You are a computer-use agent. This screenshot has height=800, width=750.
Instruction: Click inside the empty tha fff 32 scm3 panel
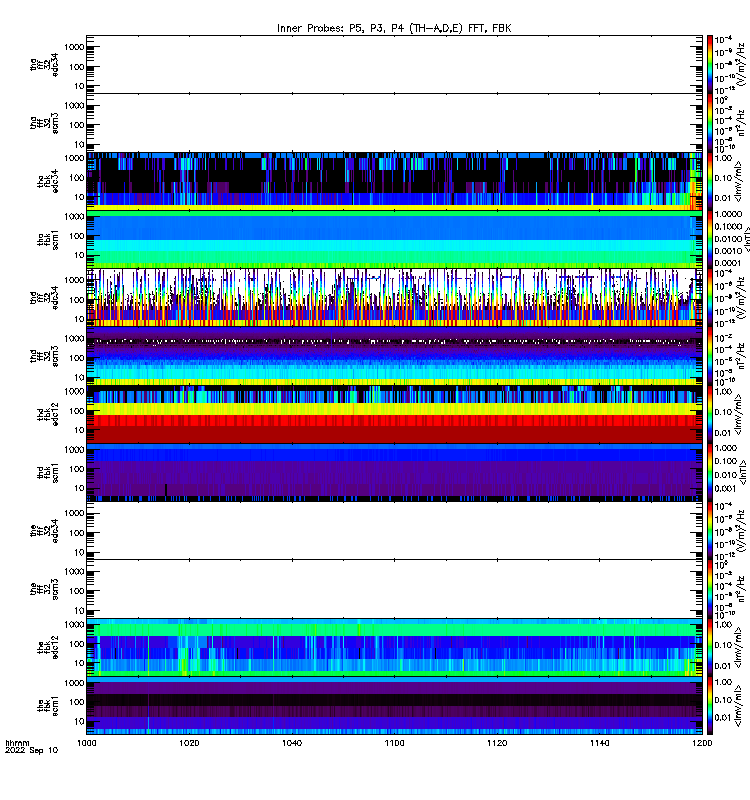pos(394,123)
